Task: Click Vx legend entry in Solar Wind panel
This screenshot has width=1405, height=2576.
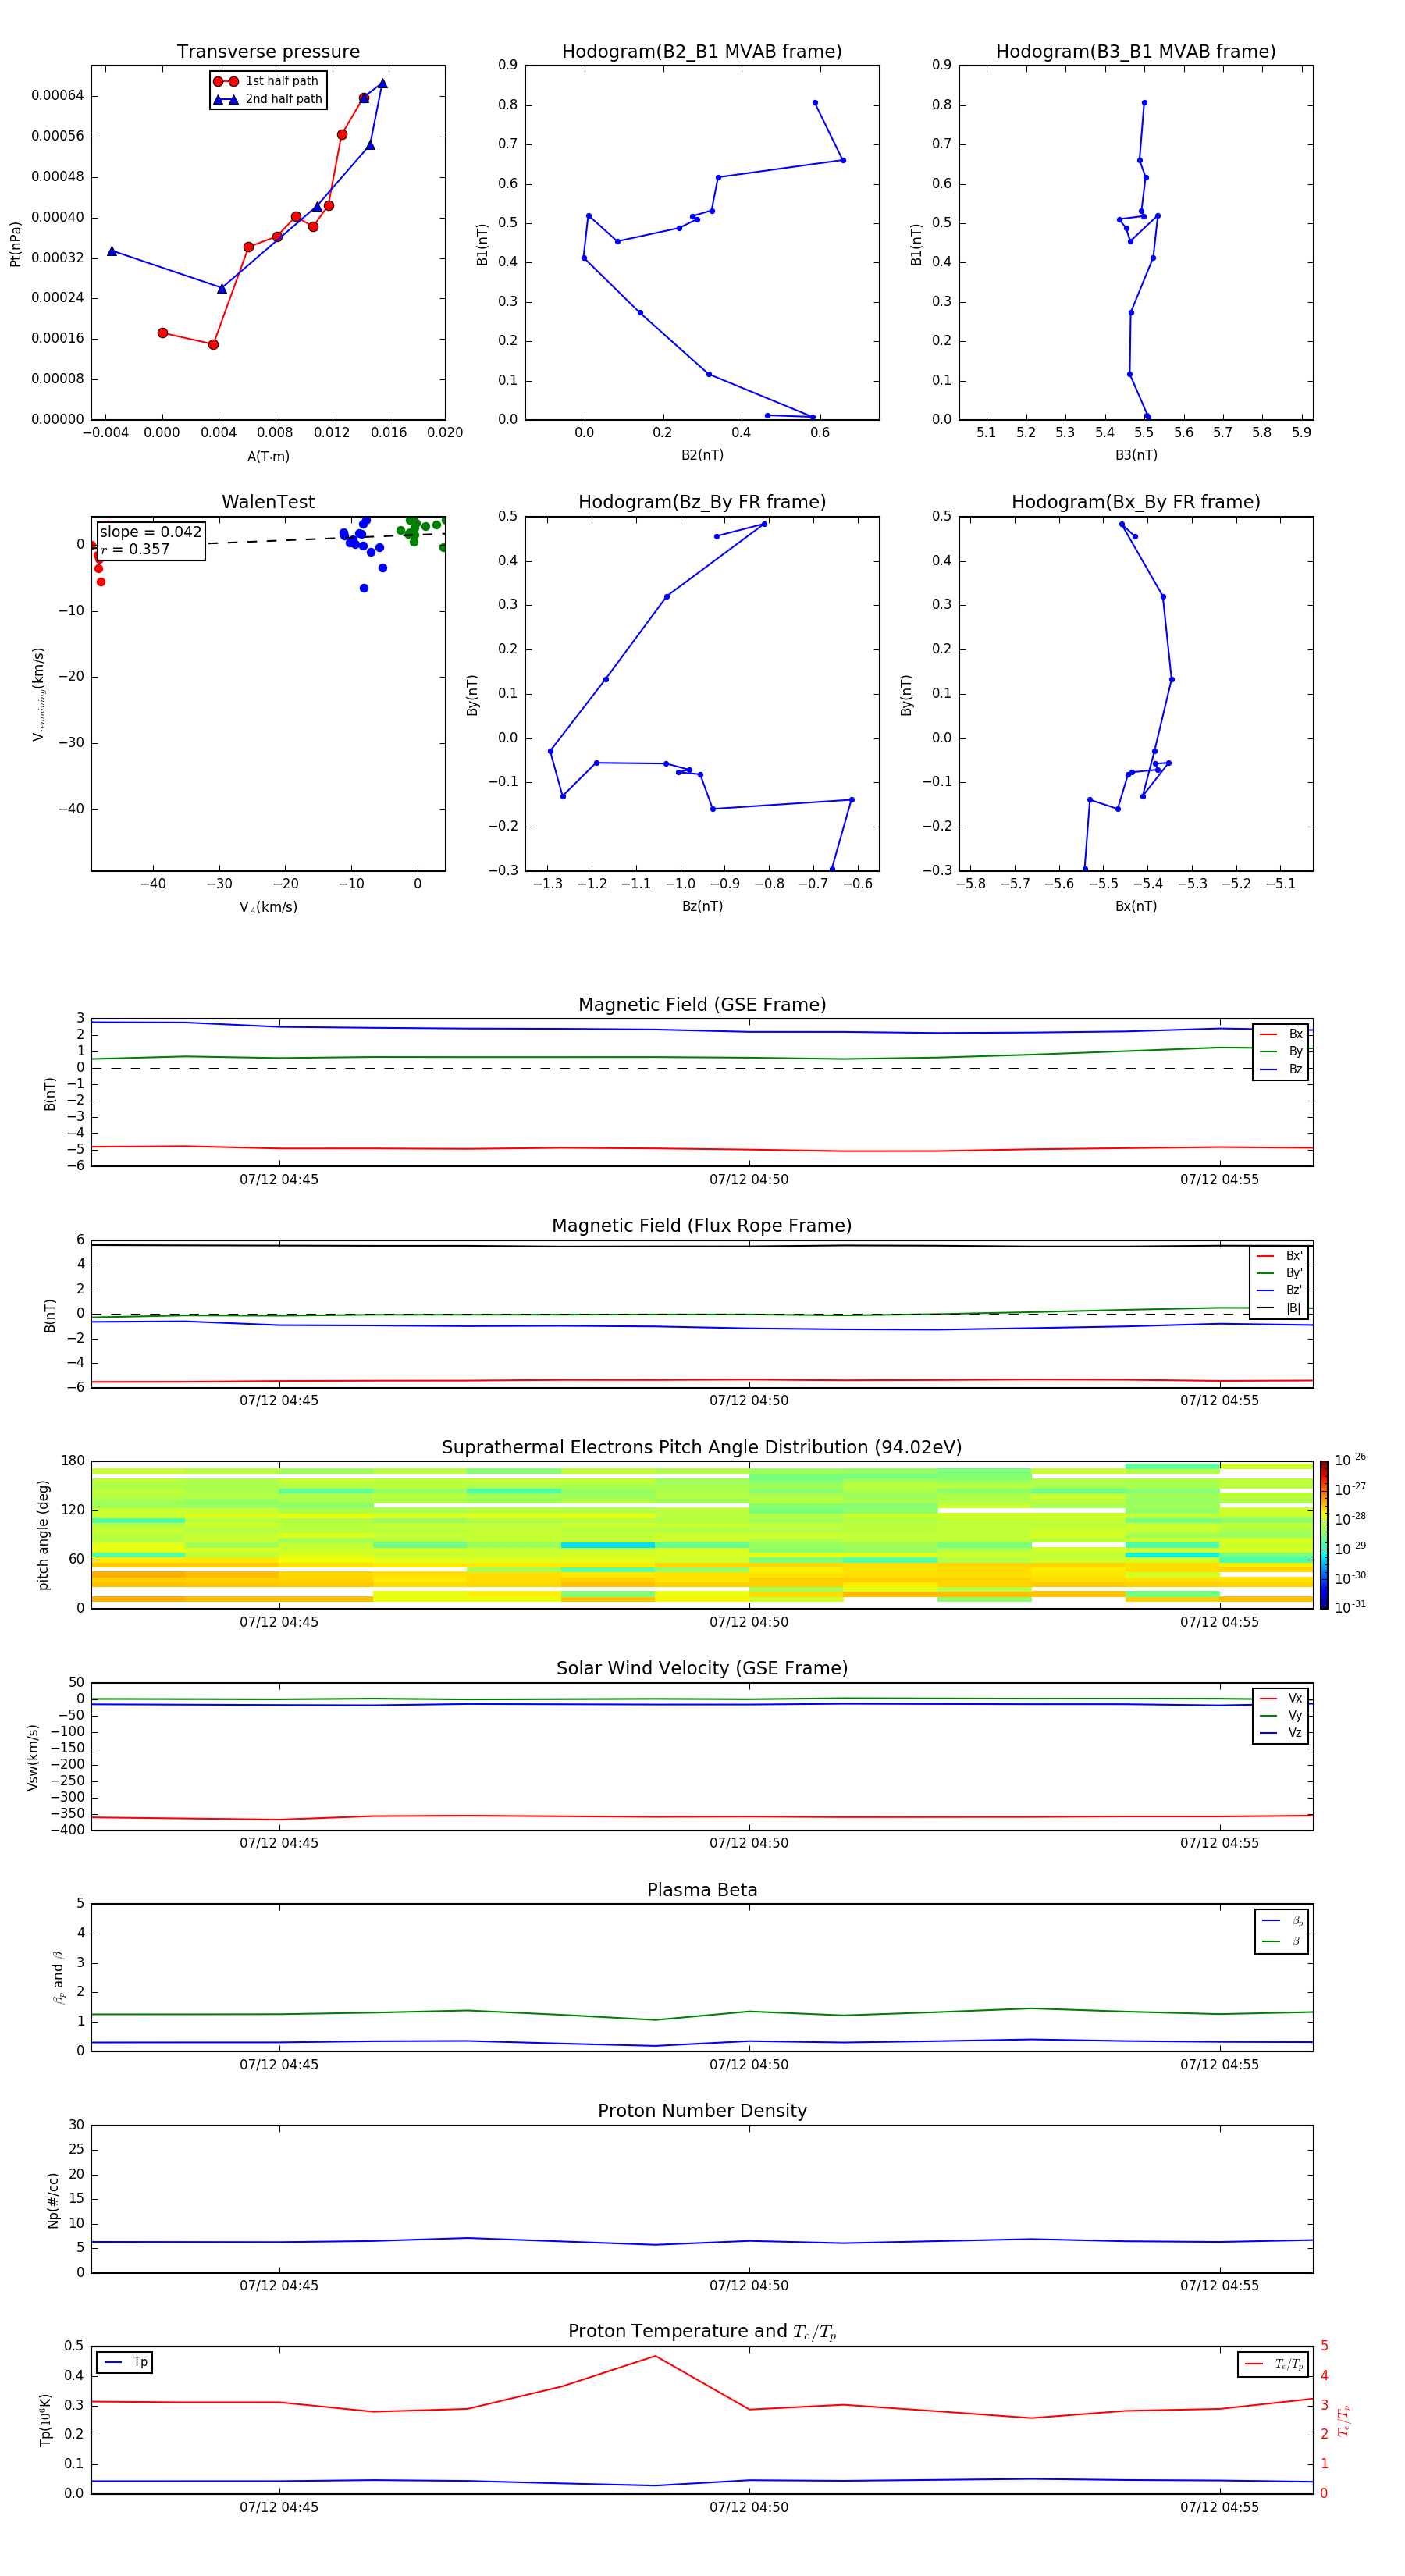Action: tap(1282, 1698)
